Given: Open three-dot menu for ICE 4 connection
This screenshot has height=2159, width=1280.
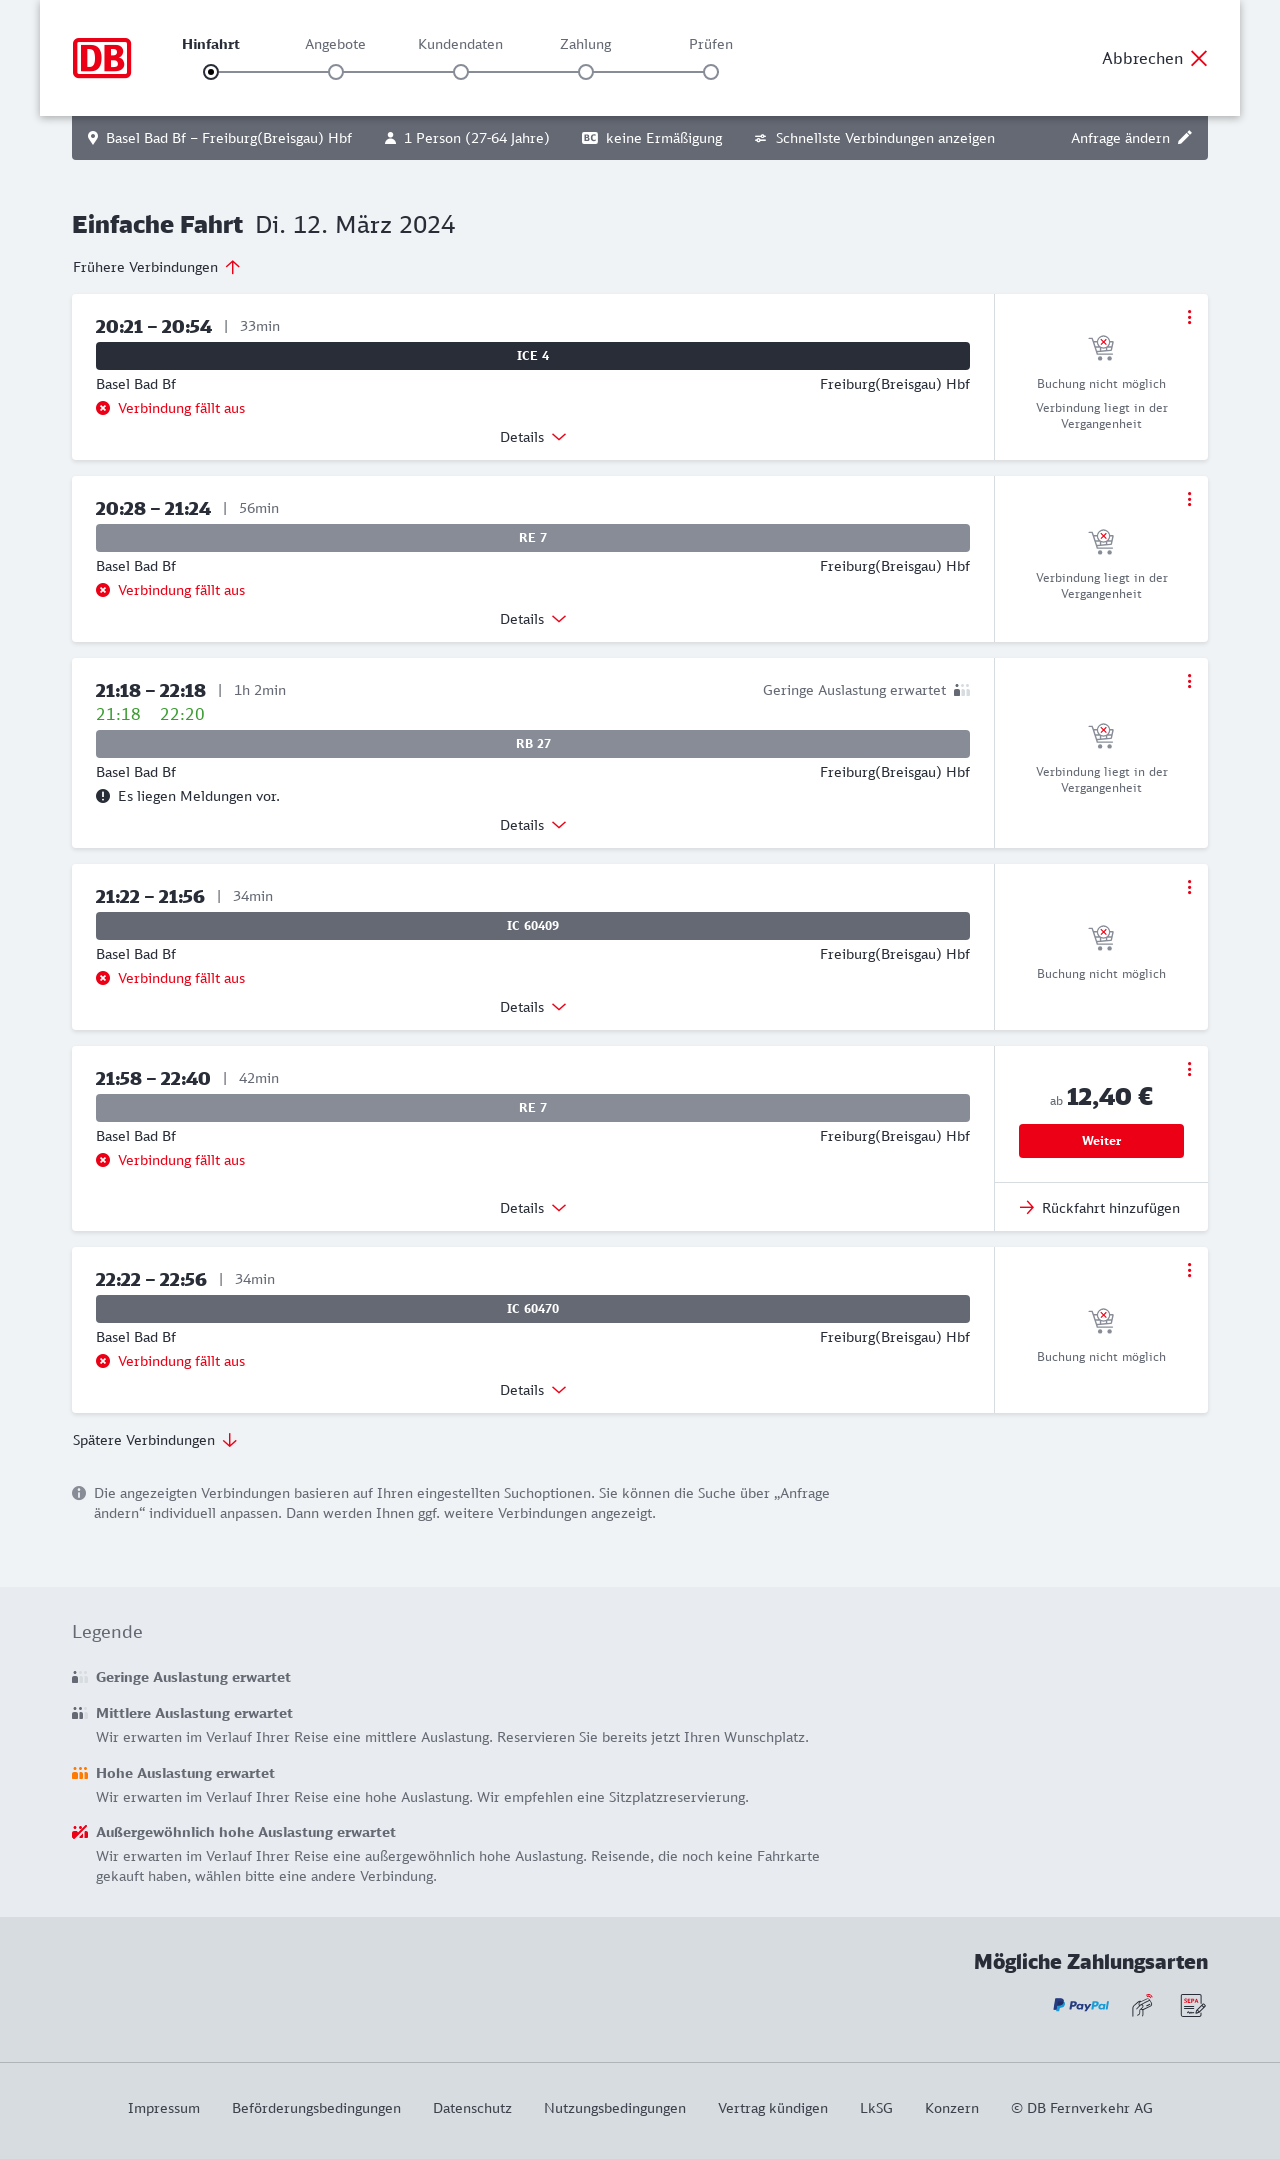Looking at the screenshot, I should pyautogui.click(x=1189, y=317).
